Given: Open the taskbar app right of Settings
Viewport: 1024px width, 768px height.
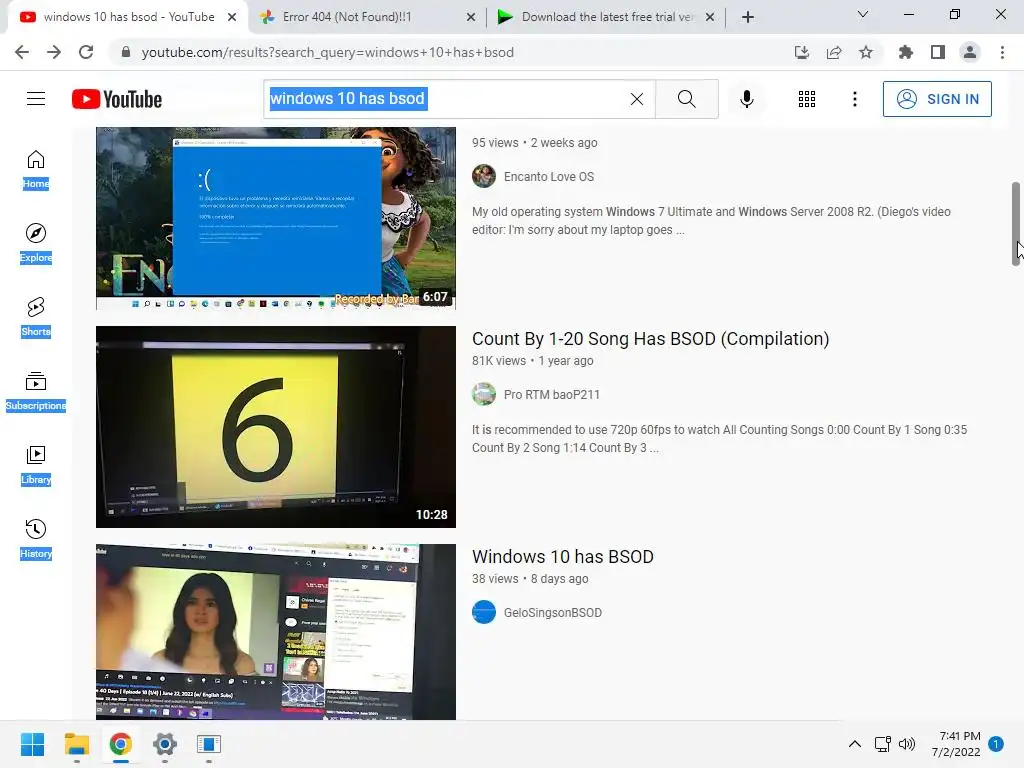Looking at the screenshot, I should pyautogui.click(x=209, y=744).
